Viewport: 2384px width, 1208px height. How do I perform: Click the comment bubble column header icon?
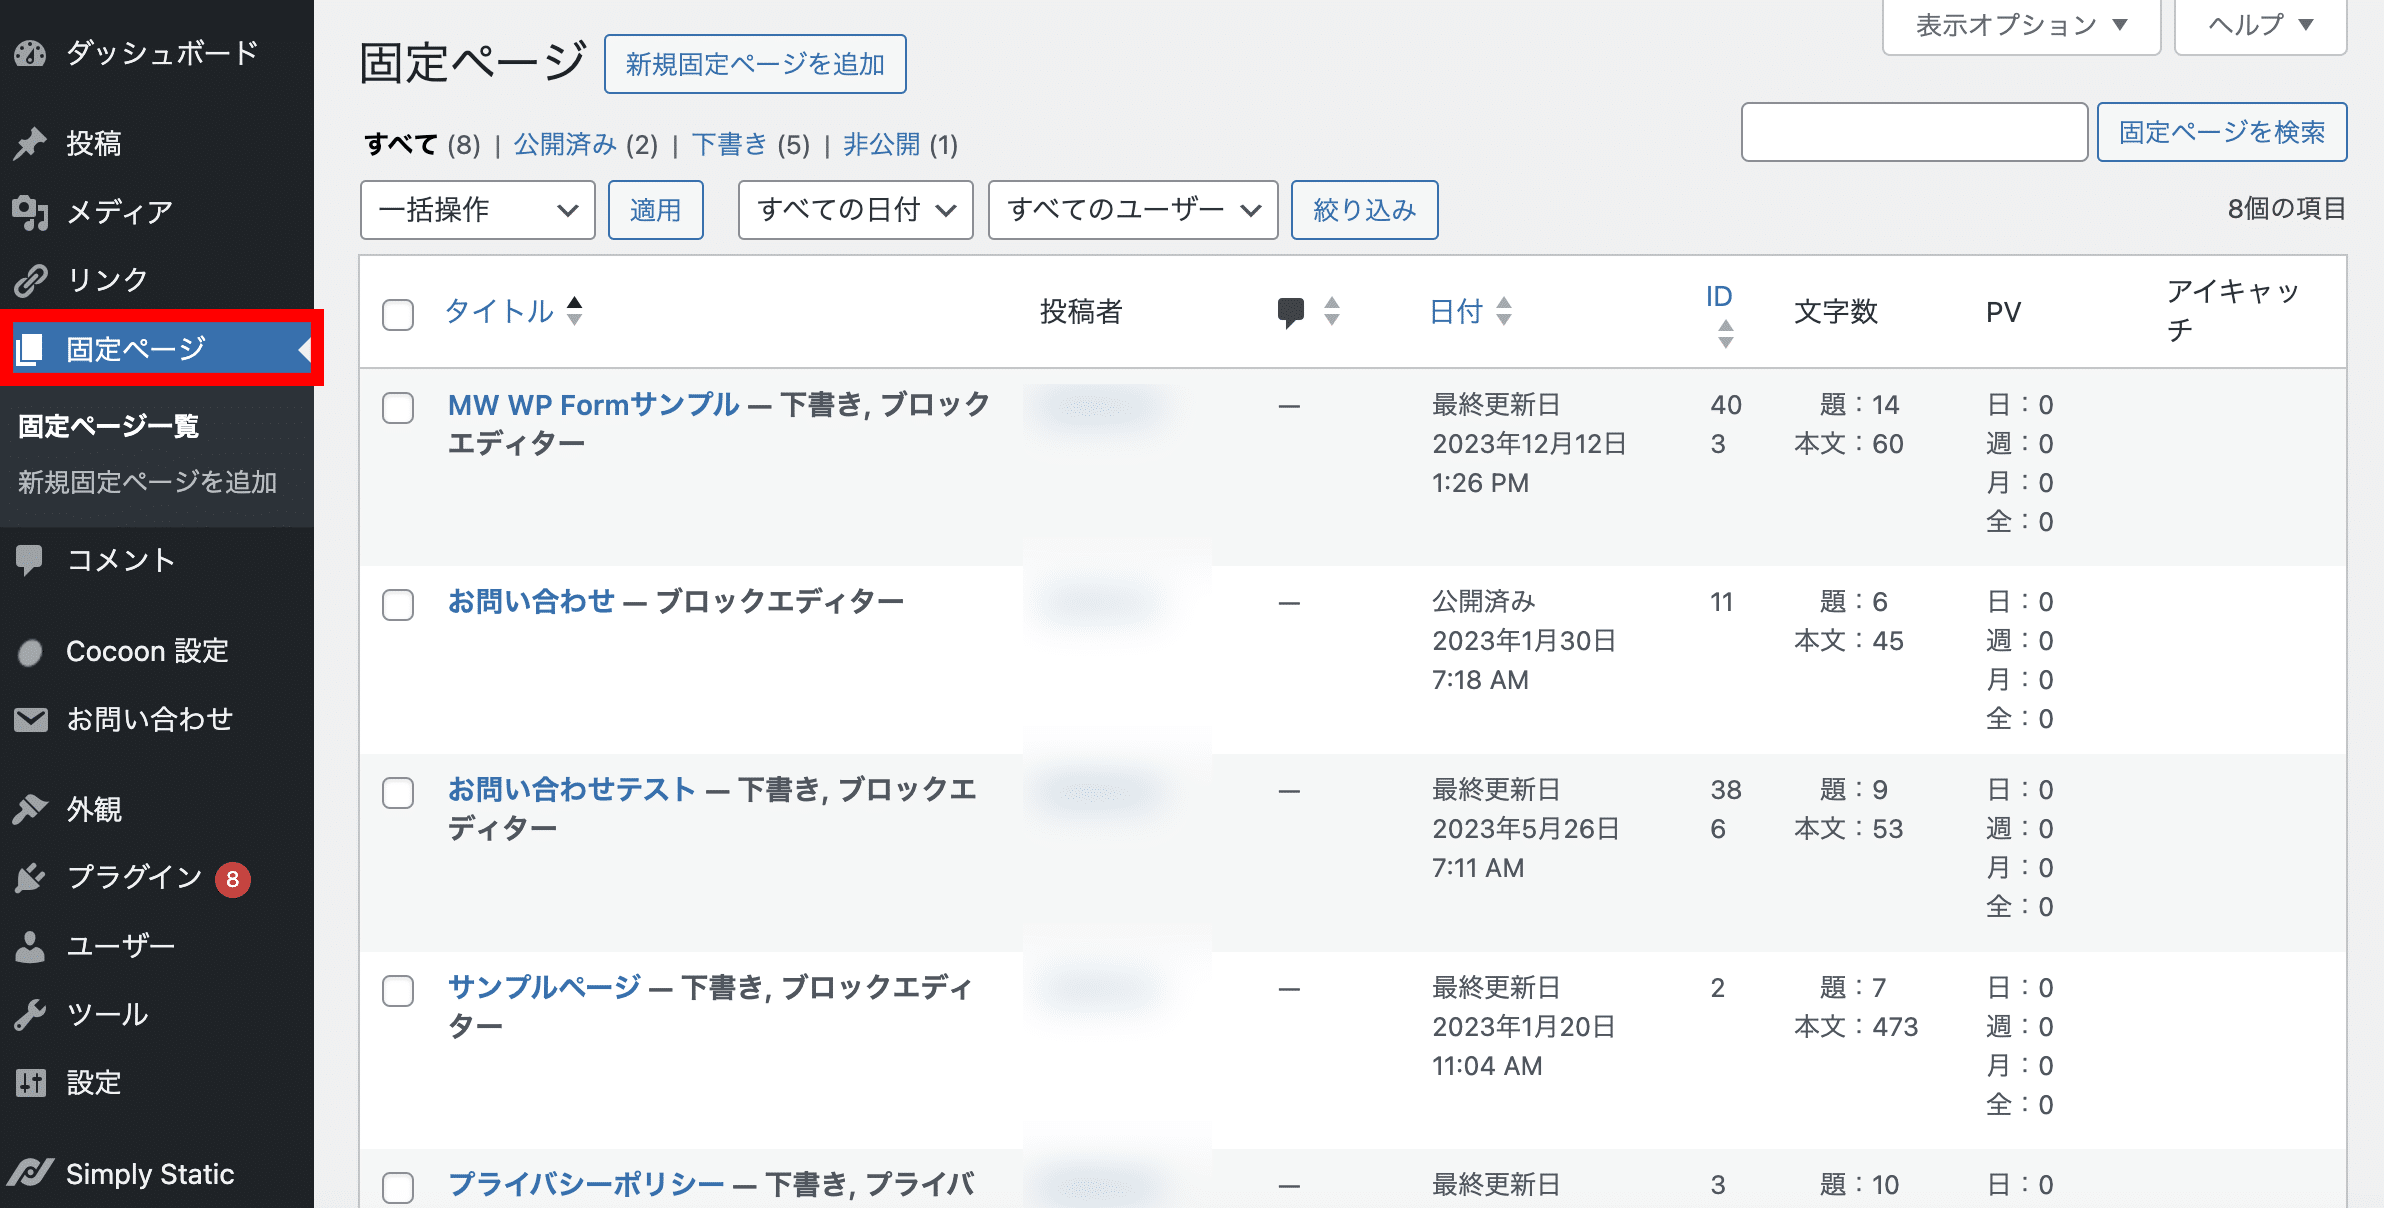click(x=1291, y=312)
